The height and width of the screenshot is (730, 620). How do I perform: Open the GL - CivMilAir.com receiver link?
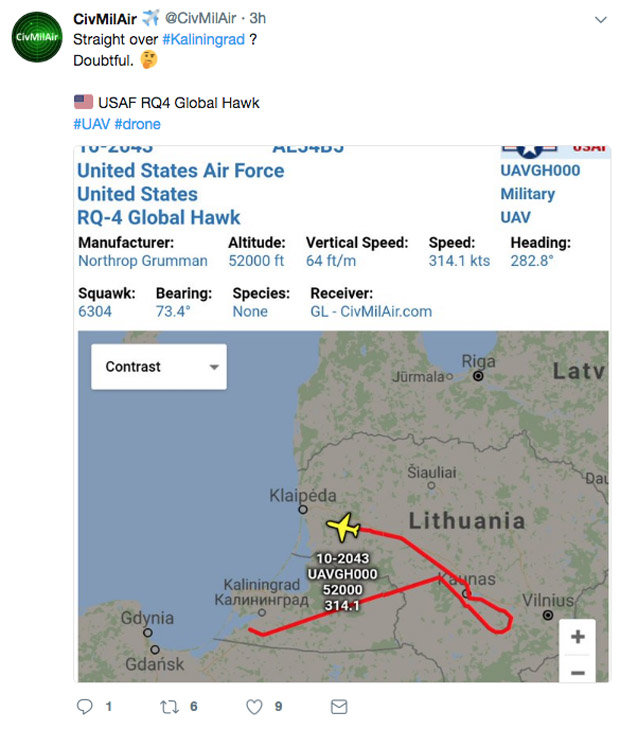[x=371, y=311]
